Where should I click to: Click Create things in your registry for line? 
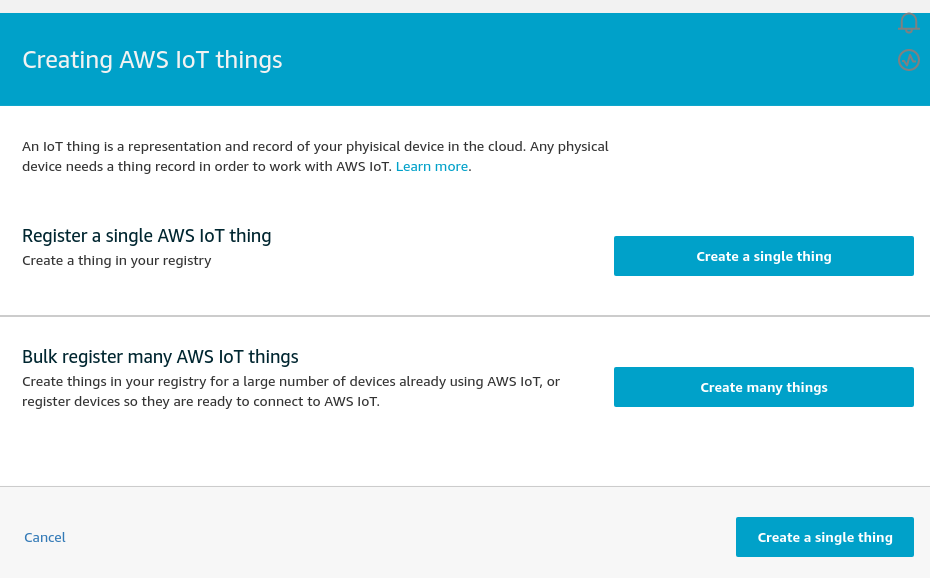[291, 381]
